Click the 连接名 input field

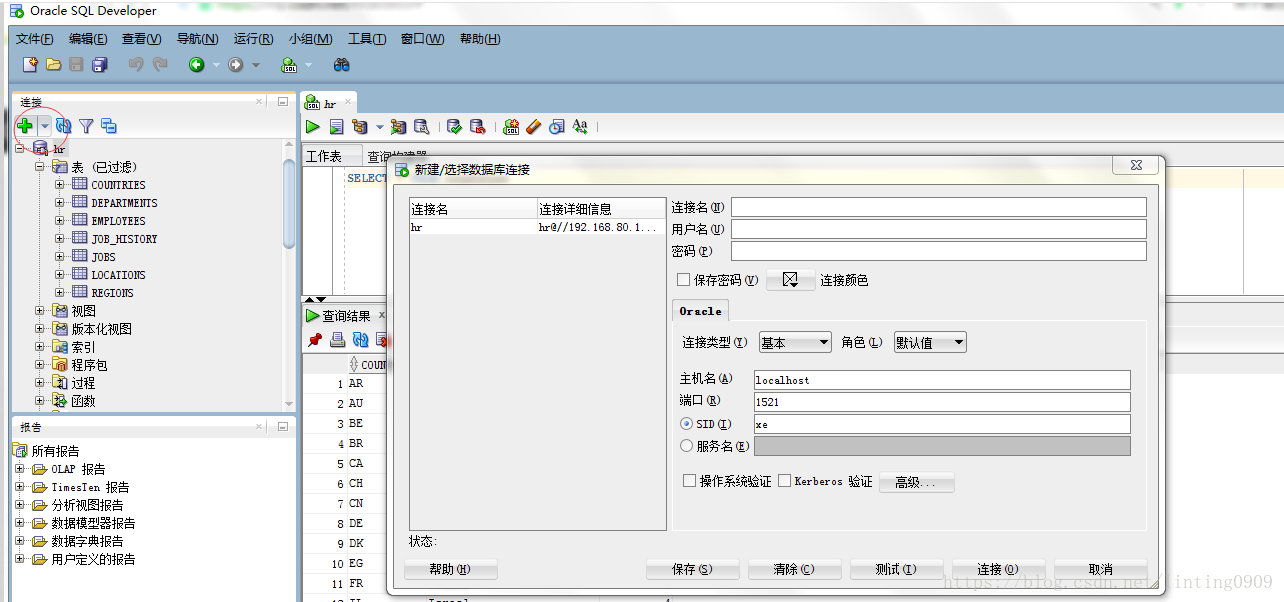point(938,207)
